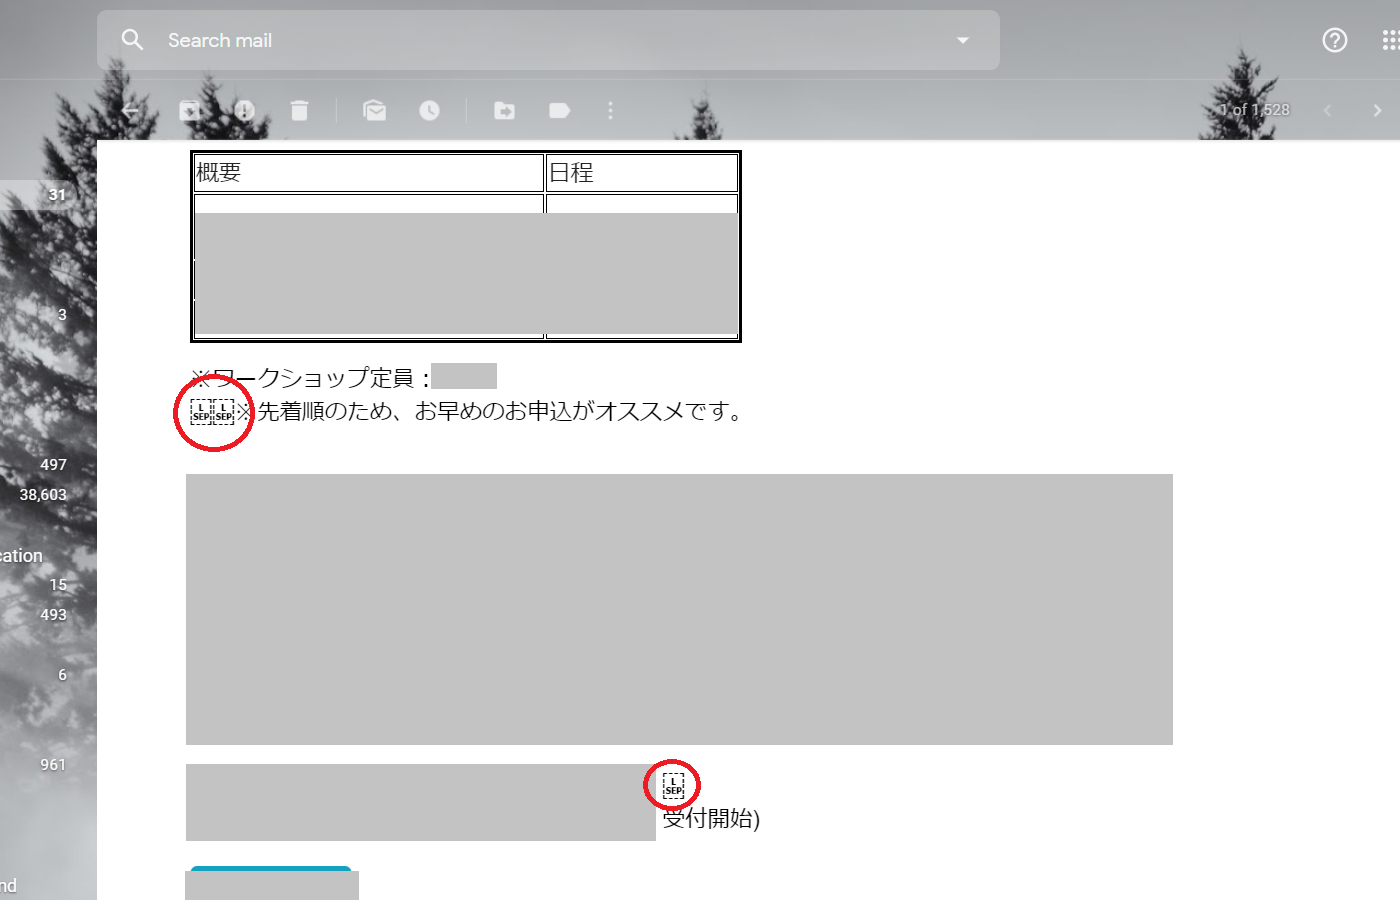Archive the current email
Screen dimensions: 1400x900
coord(189,110)
